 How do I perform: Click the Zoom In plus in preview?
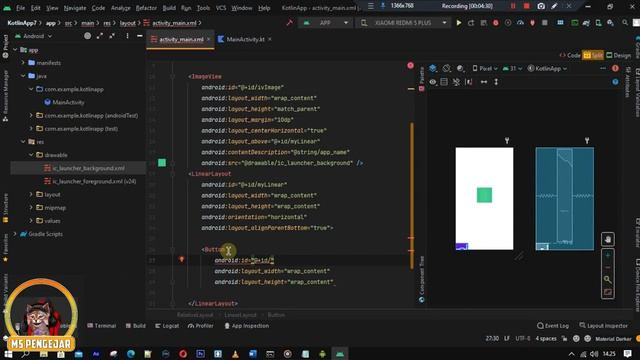607,255
